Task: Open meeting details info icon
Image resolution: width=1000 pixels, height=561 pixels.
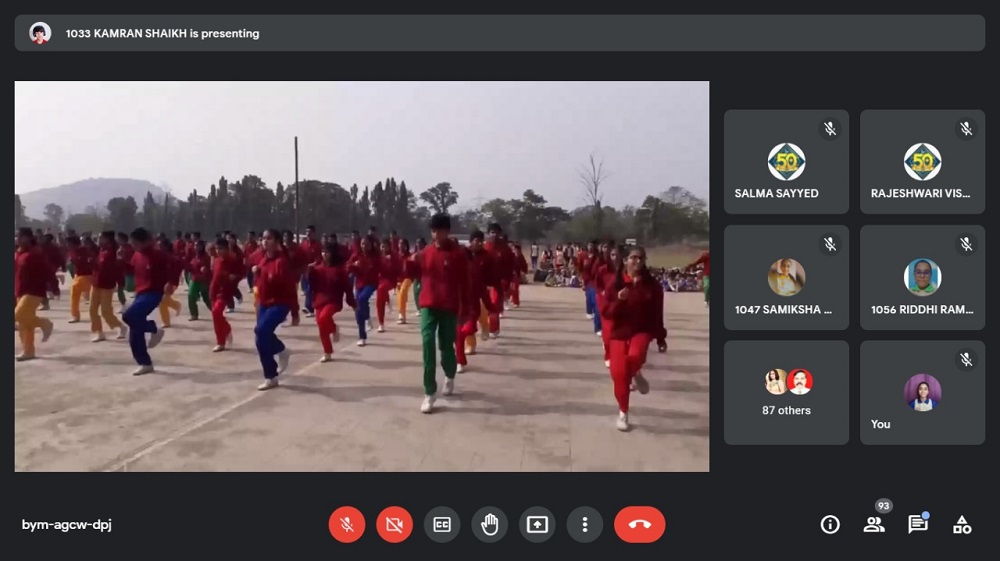Action: pyautogui.click(x=830, y=525)
